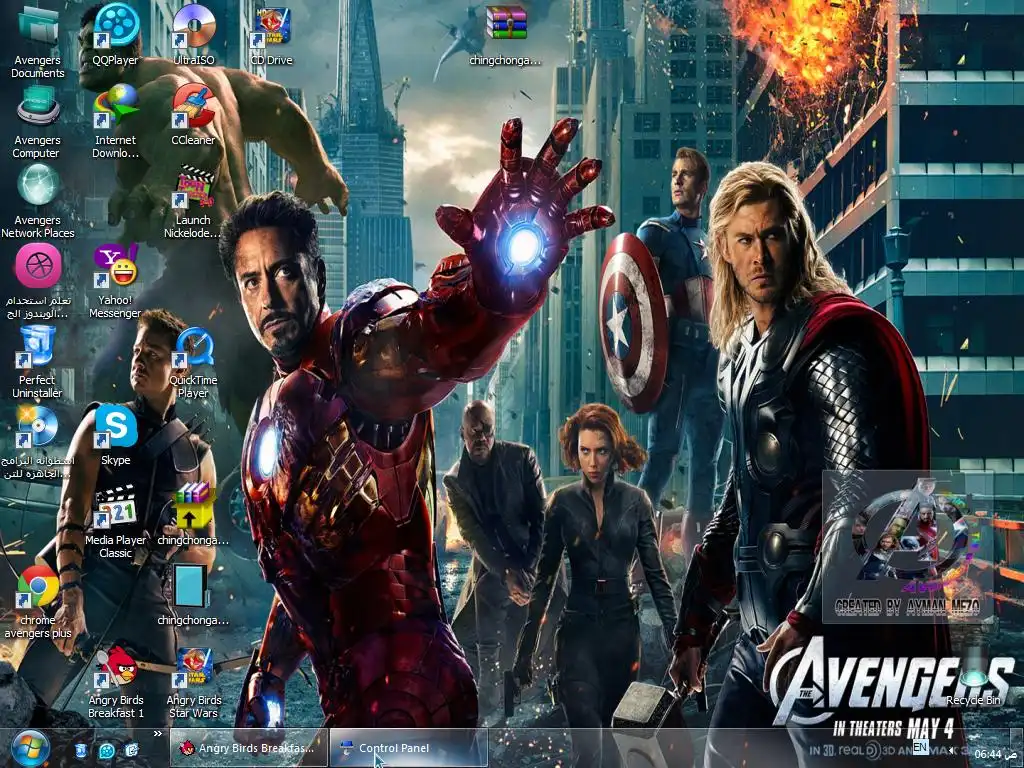Viewport: 1024px width, 768px height.
Task: Click the 06:44 taskbar clock
Action: [997, 754]
